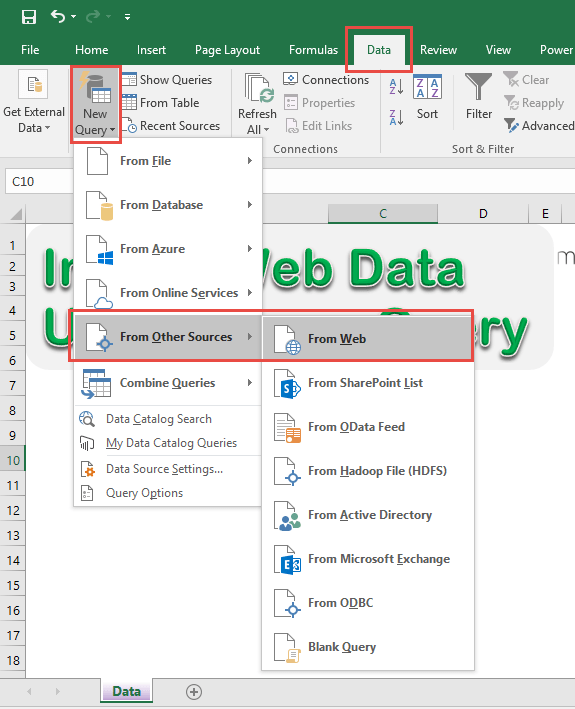Expand From File submenu arrow

[x=250, y=161]
